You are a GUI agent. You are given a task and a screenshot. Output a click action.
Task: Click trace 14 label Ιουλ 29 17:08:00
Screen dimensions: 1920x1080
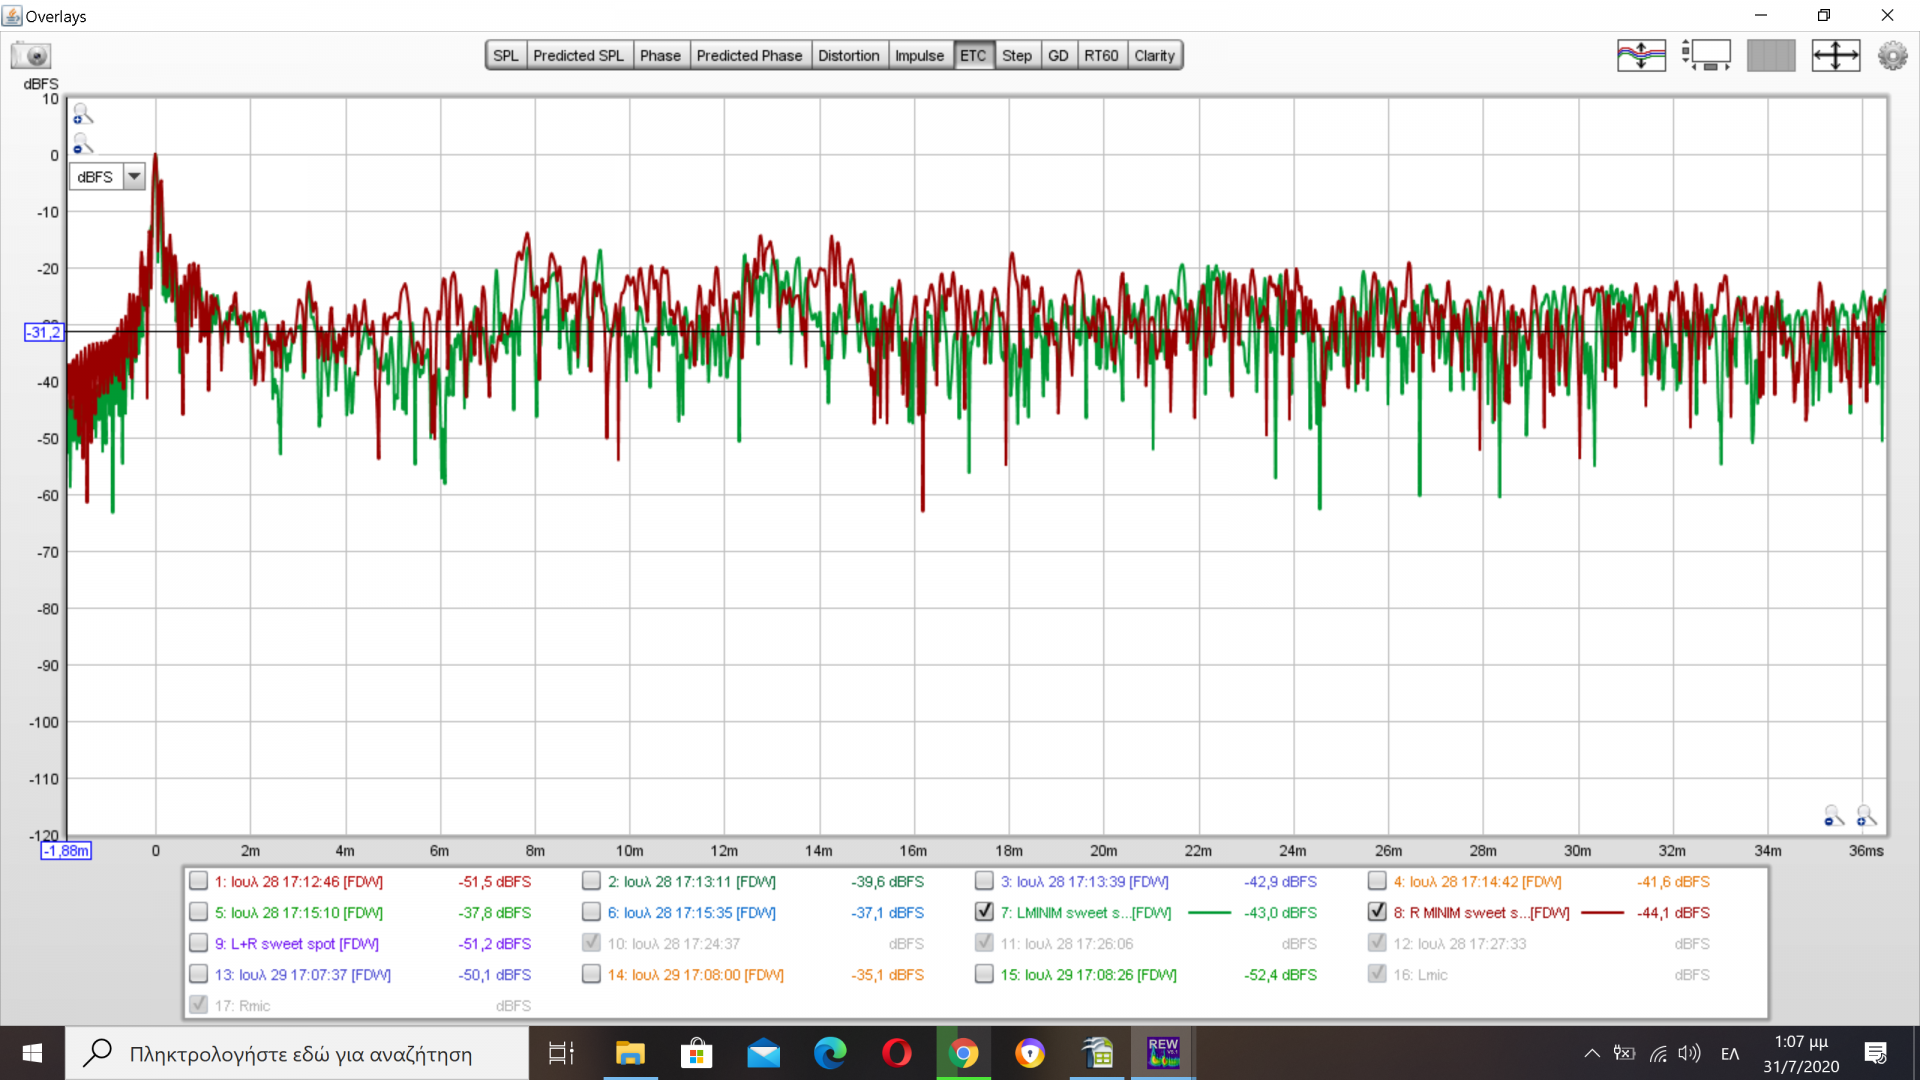(695, 974)
